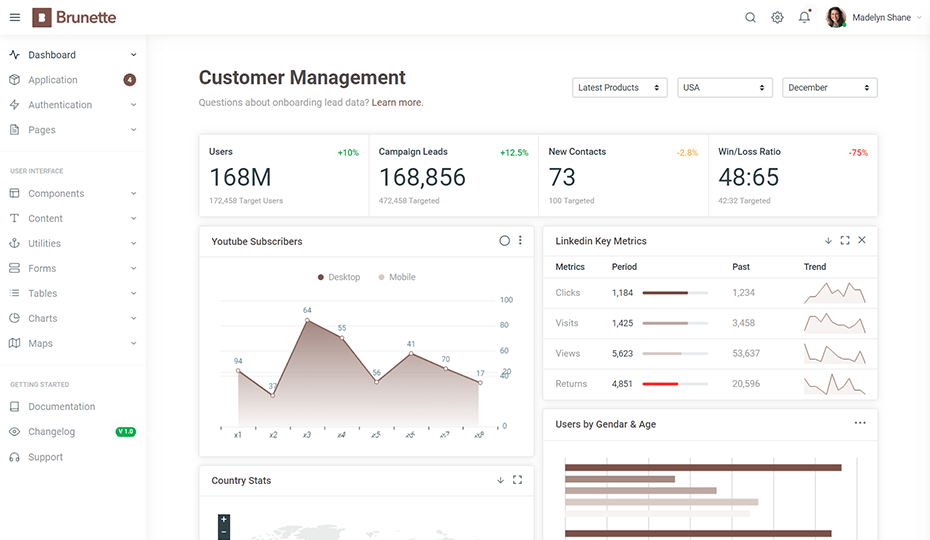Fullscreen the Linkedin Key Metrics card

tap(845, 240)
